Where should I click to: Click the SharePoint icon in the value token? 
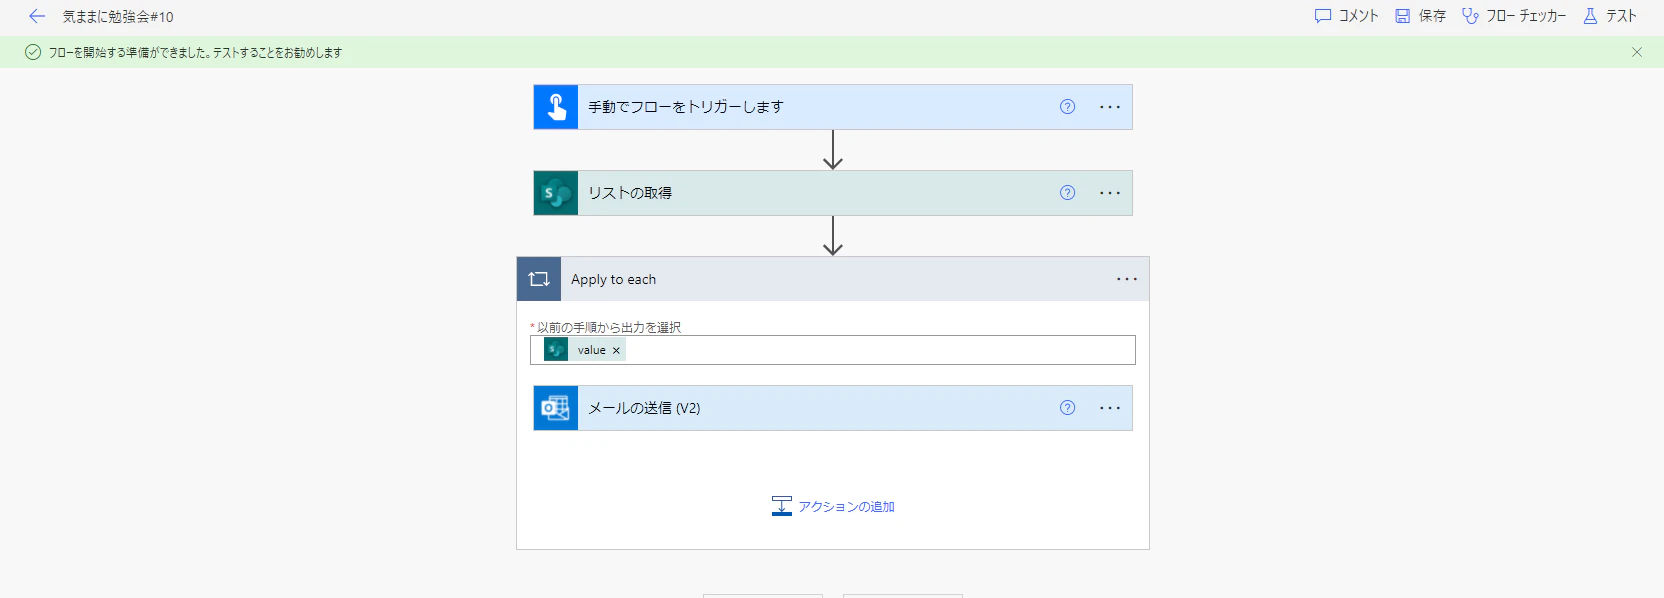pyautogui.click(x=556, y=350)
